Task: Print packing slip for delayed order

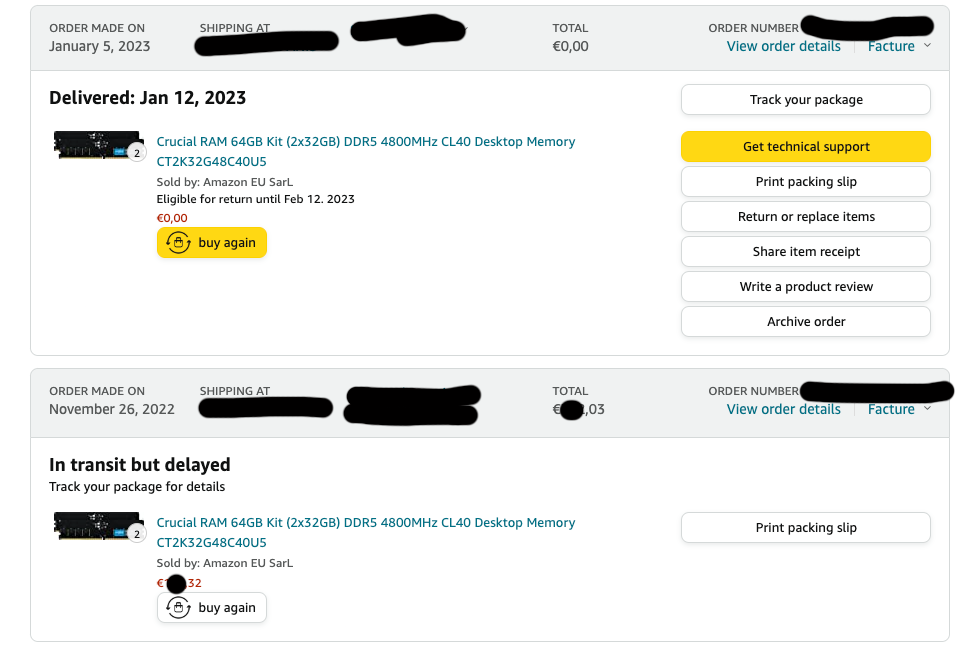Action: click(x=806, y=528)
